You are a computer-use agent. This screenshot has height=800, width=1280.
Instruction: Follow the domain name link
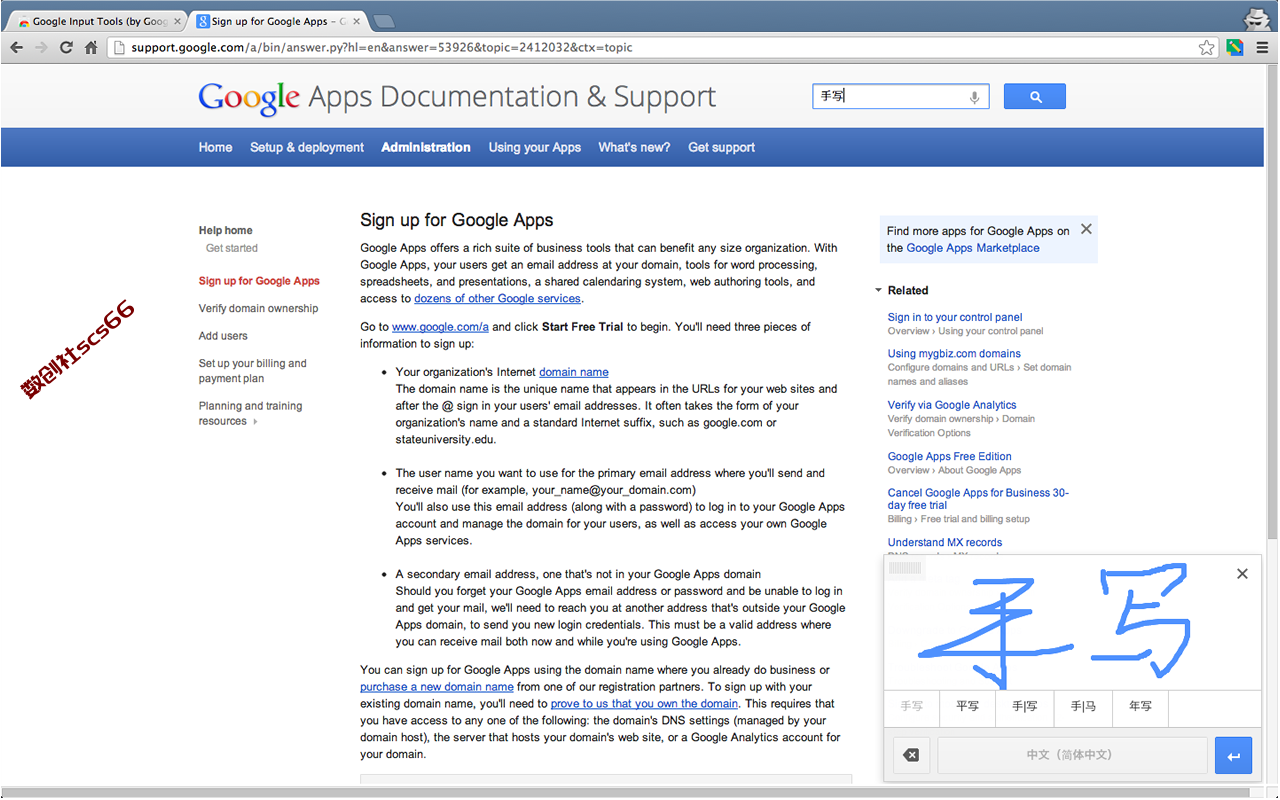point(574,372)
